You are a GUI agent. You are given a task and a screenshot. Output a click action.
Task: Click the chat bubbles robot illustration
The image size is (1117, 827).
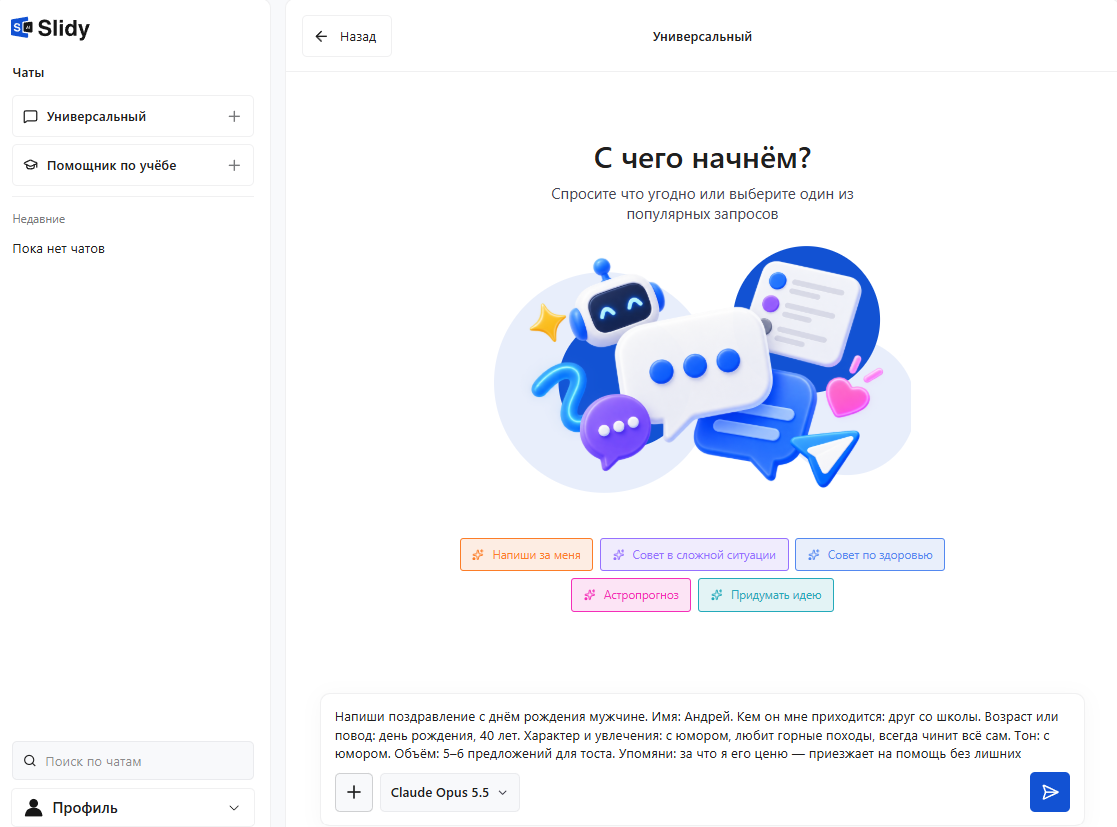click(702, 369)
